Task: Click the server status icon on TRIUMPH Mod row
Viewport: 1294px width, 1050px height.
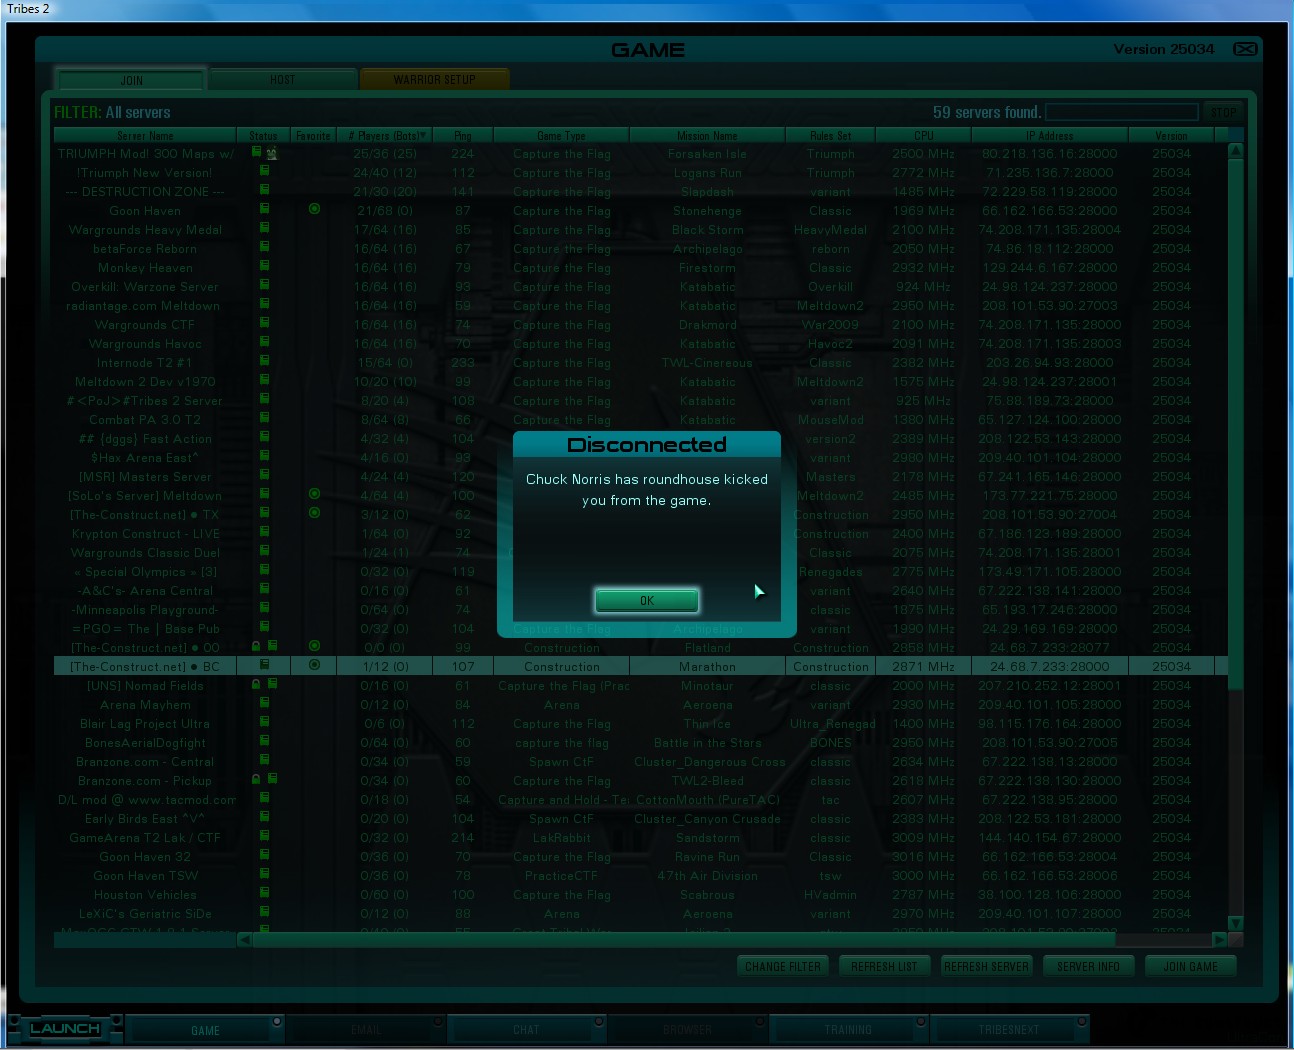Action: pyautogui.click(x=257, y=152)
